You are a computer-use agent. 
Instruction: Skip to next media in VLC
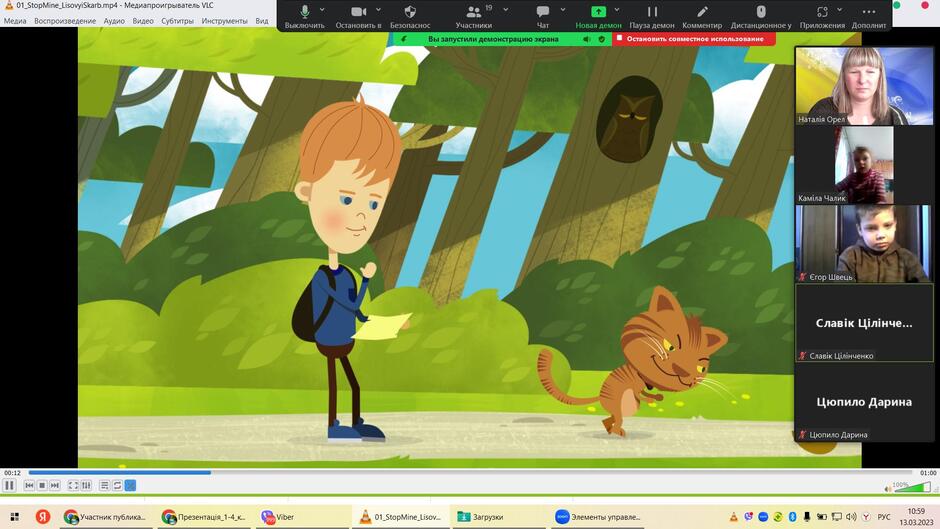pos(55,485)
